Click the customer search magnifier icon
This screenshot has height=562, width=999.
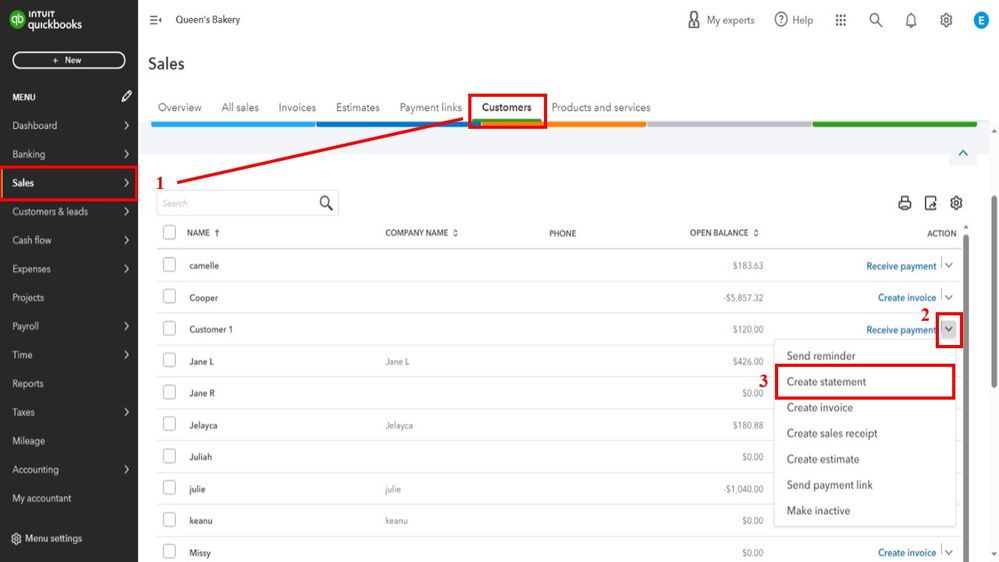[x=326, y=203]
